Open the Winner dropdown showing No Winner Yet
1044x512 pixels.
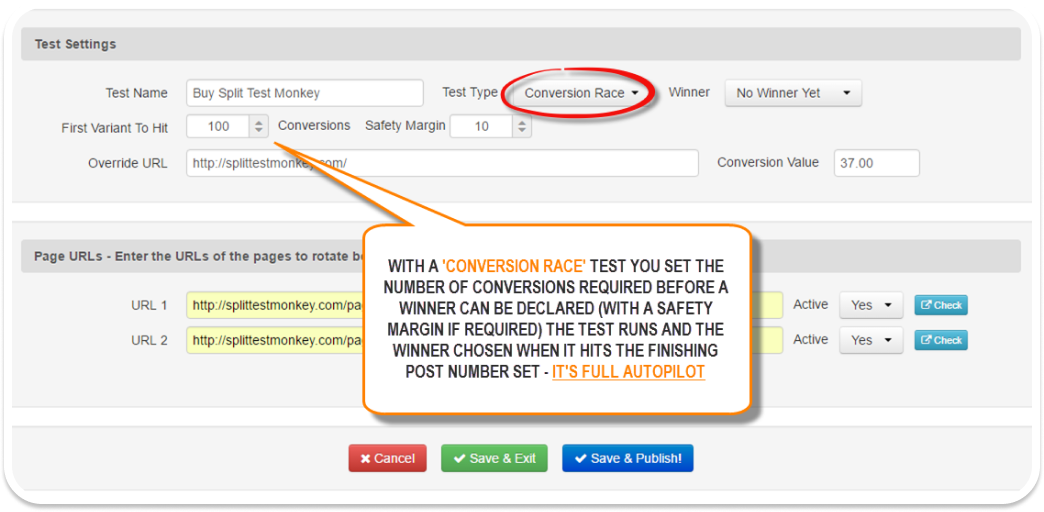coord(793,93)
